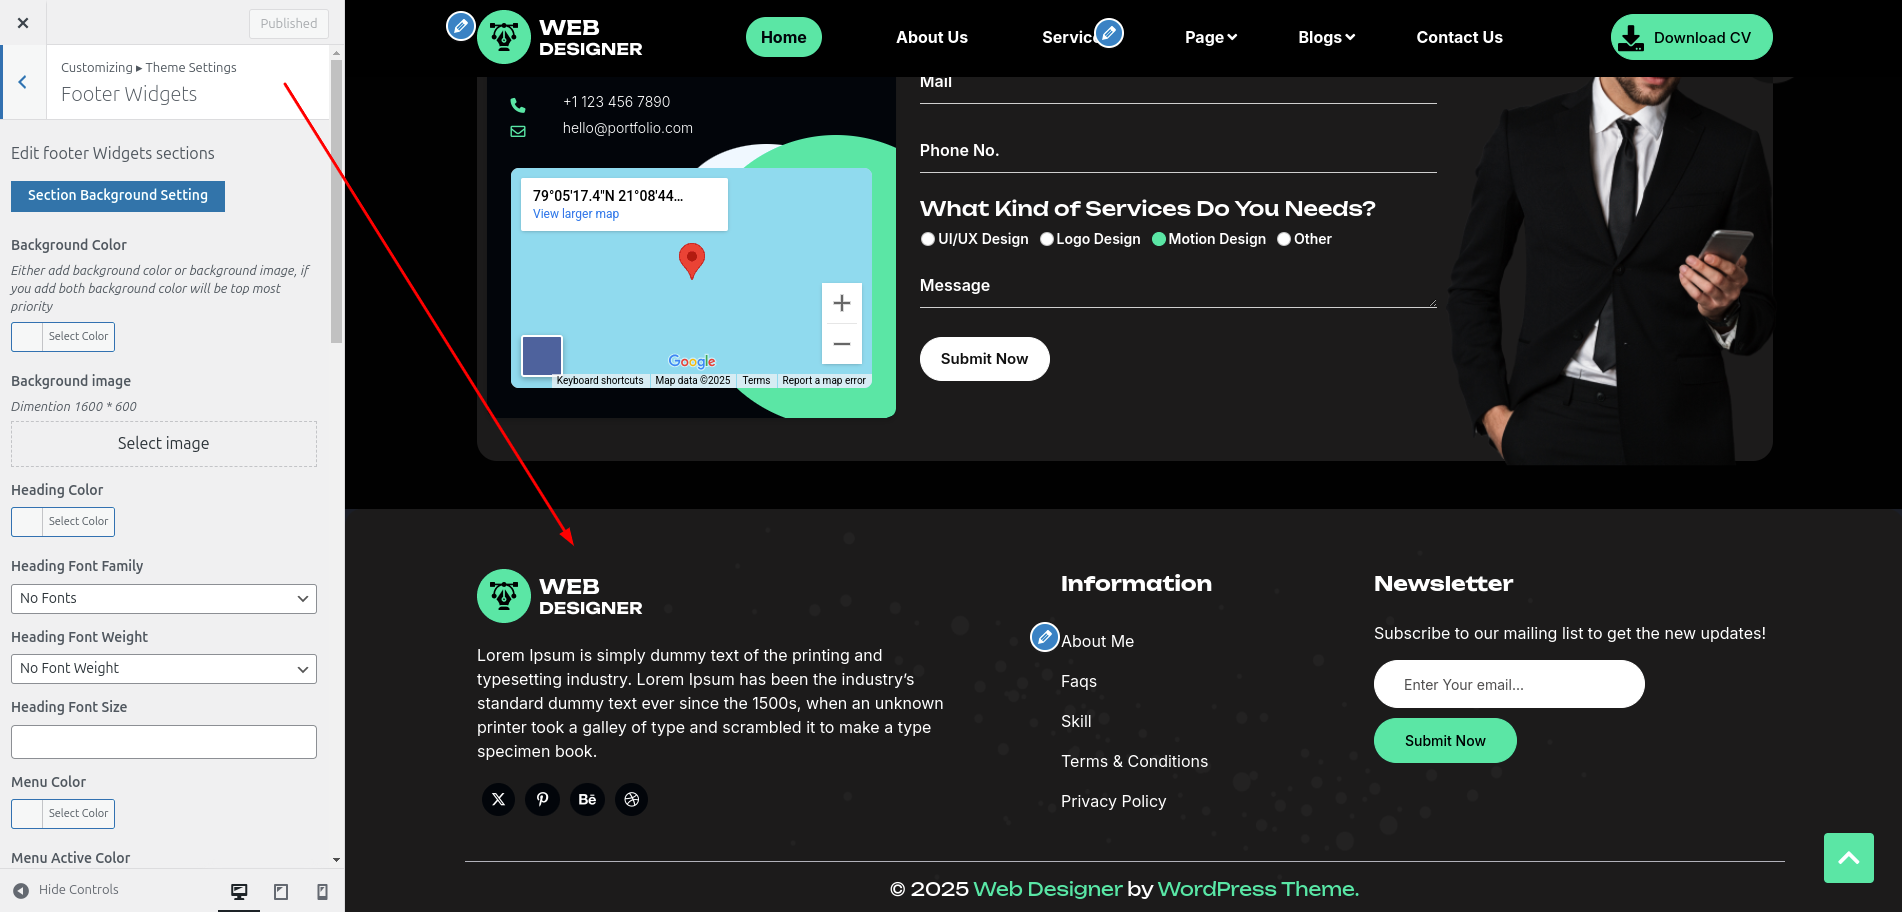Click the scroll-to-top arrow button
The height and width of the screenshot is (912, 1902).
point(1848,858)
